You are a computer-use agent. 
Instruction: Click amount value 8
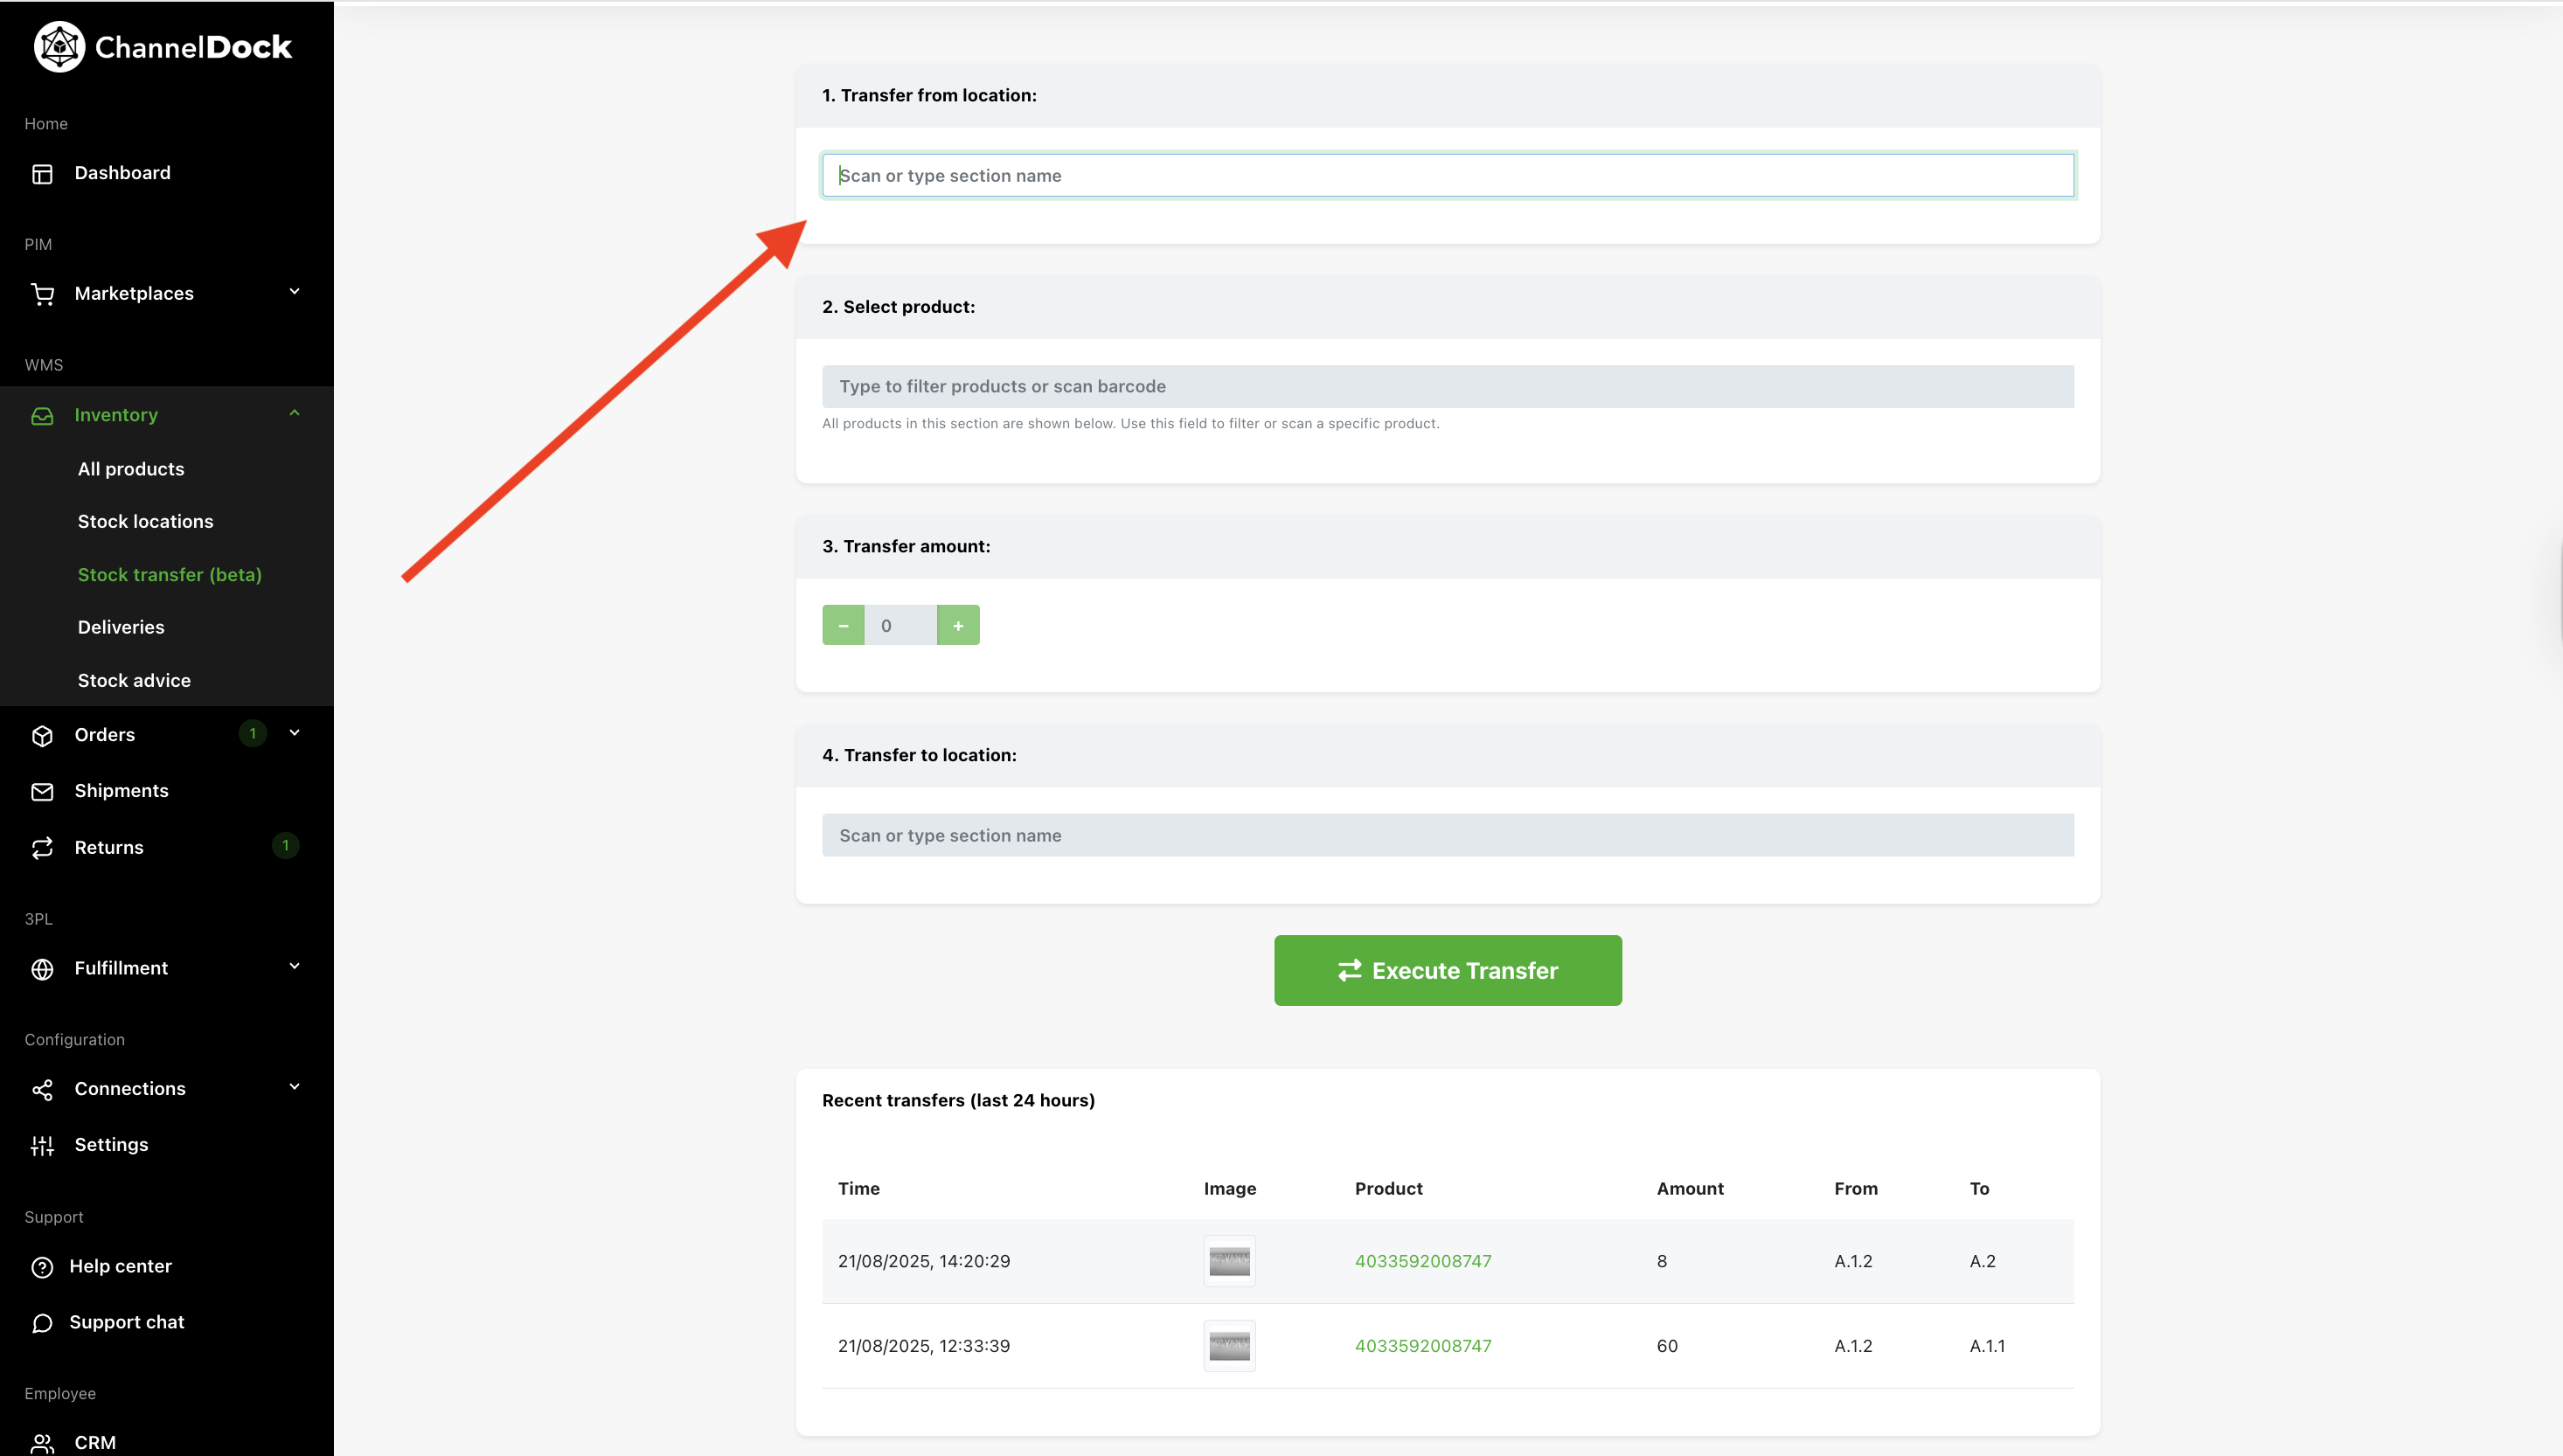1662,1261
